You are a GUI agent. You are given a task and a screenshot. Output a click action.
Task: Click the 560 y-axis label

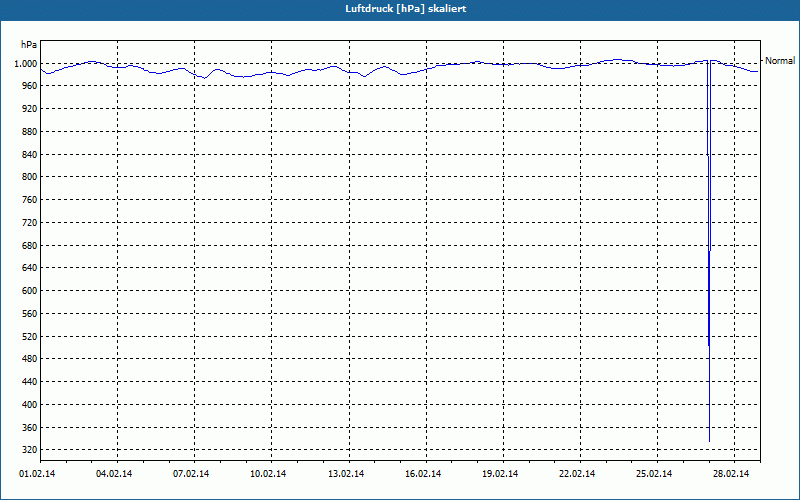[30, 314]
